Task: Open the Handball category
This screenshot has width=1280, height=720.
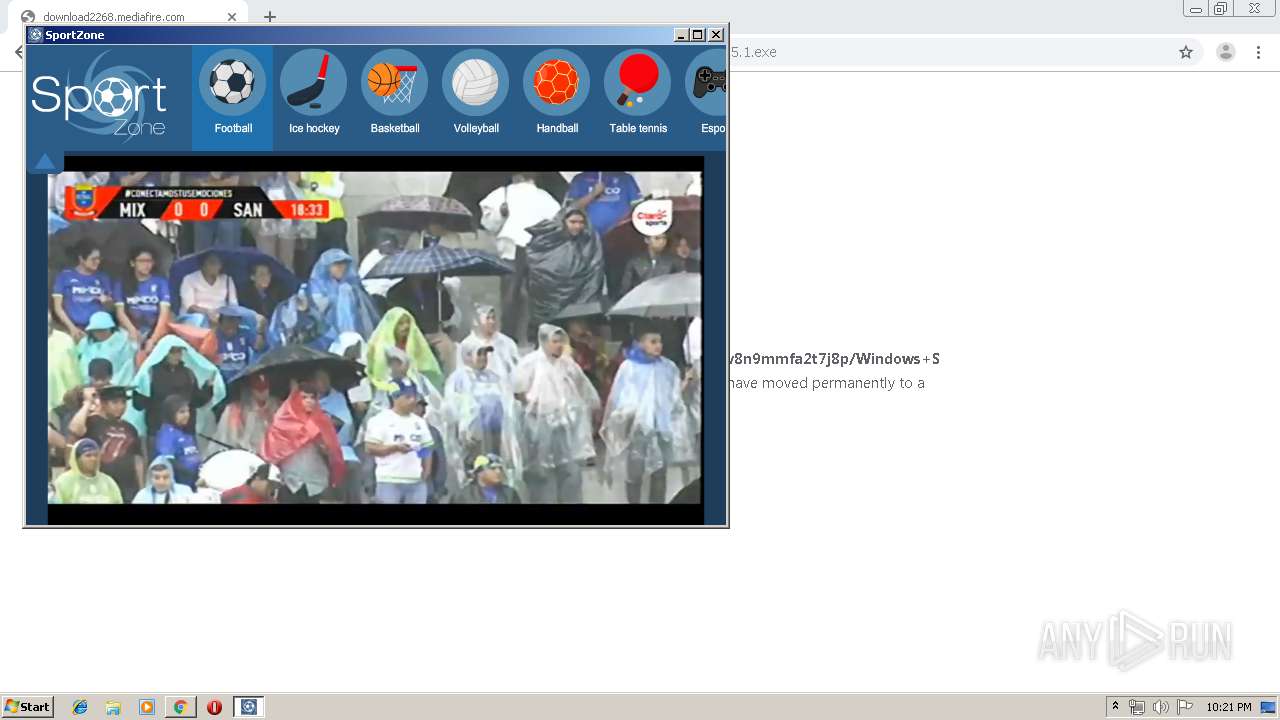Action: click(x=556, y=97)
